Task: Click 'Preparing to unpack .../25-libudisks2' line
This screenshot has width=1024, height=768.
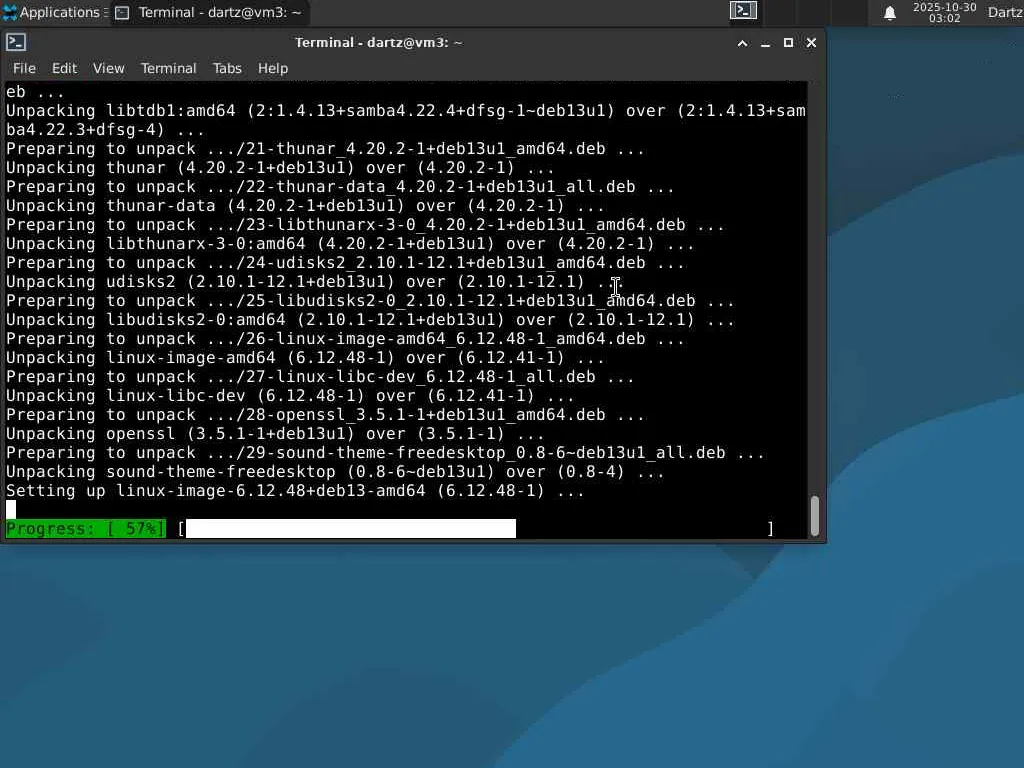Action: pos(370,301)
